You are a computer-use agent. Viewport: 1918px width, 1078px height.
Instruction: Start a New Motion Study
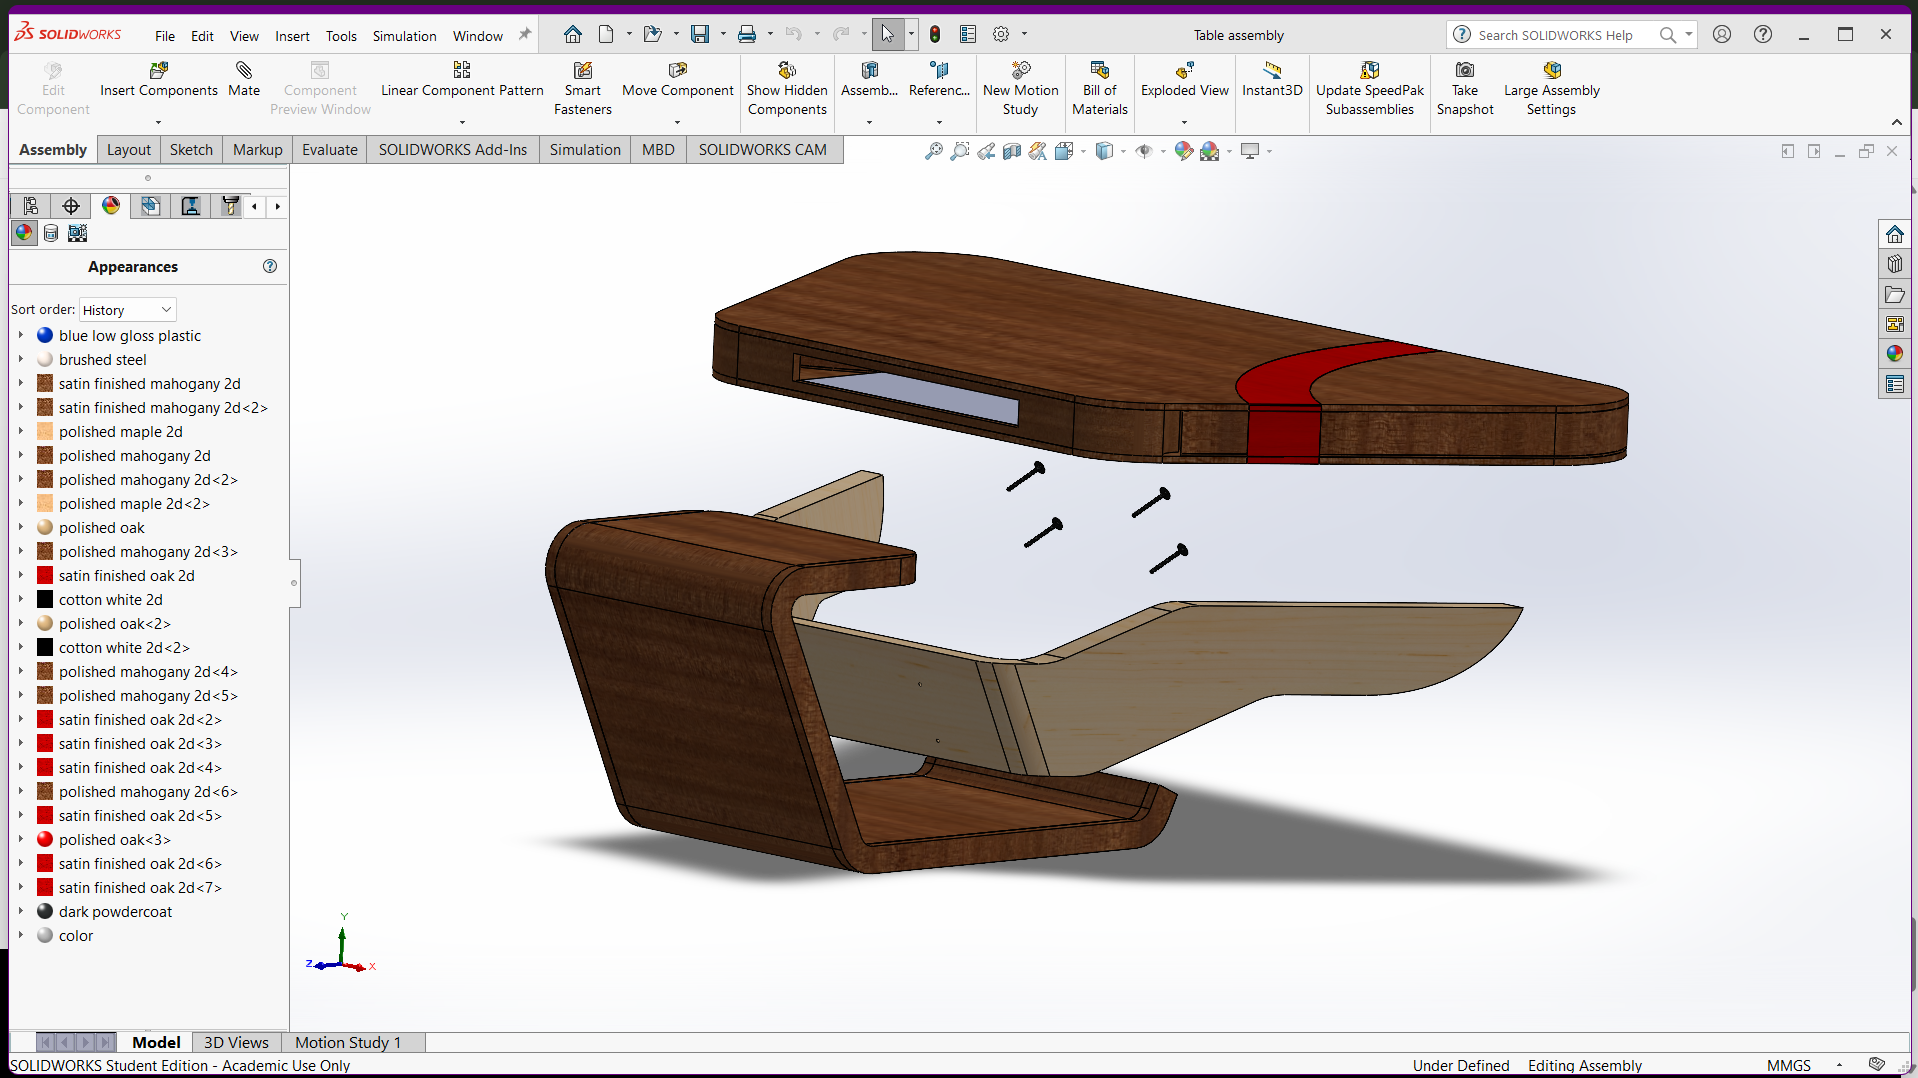tap(1020, 70)
